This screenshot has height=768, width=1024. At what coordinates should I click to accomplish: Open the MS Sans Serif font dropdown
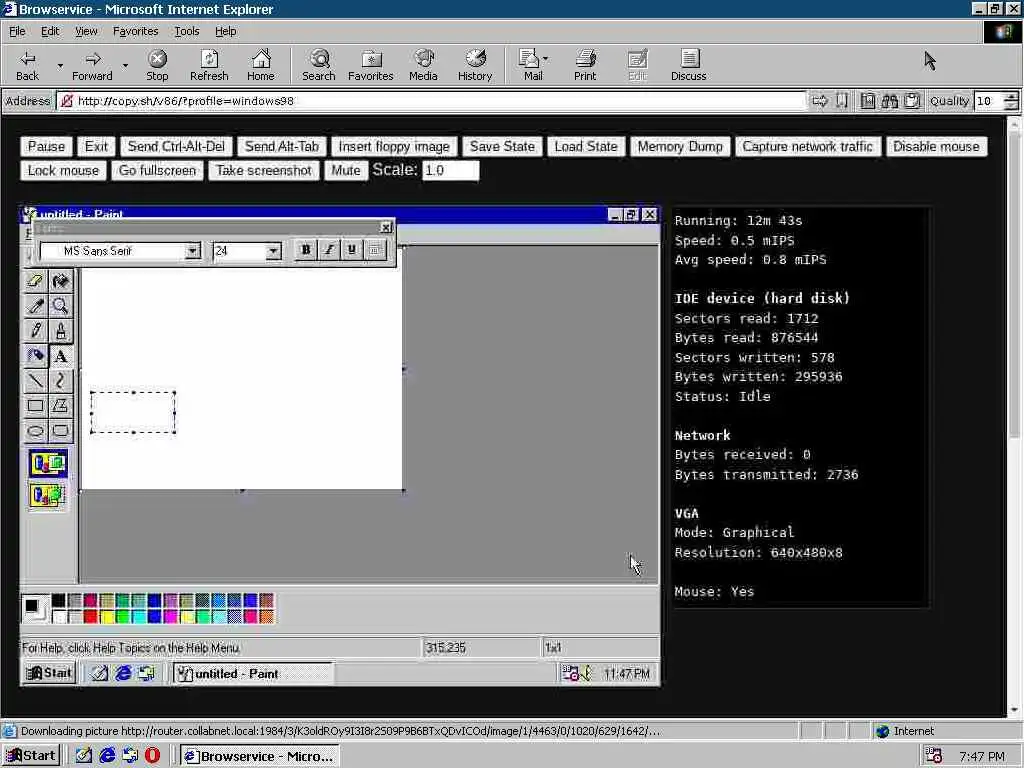[192, 251]
